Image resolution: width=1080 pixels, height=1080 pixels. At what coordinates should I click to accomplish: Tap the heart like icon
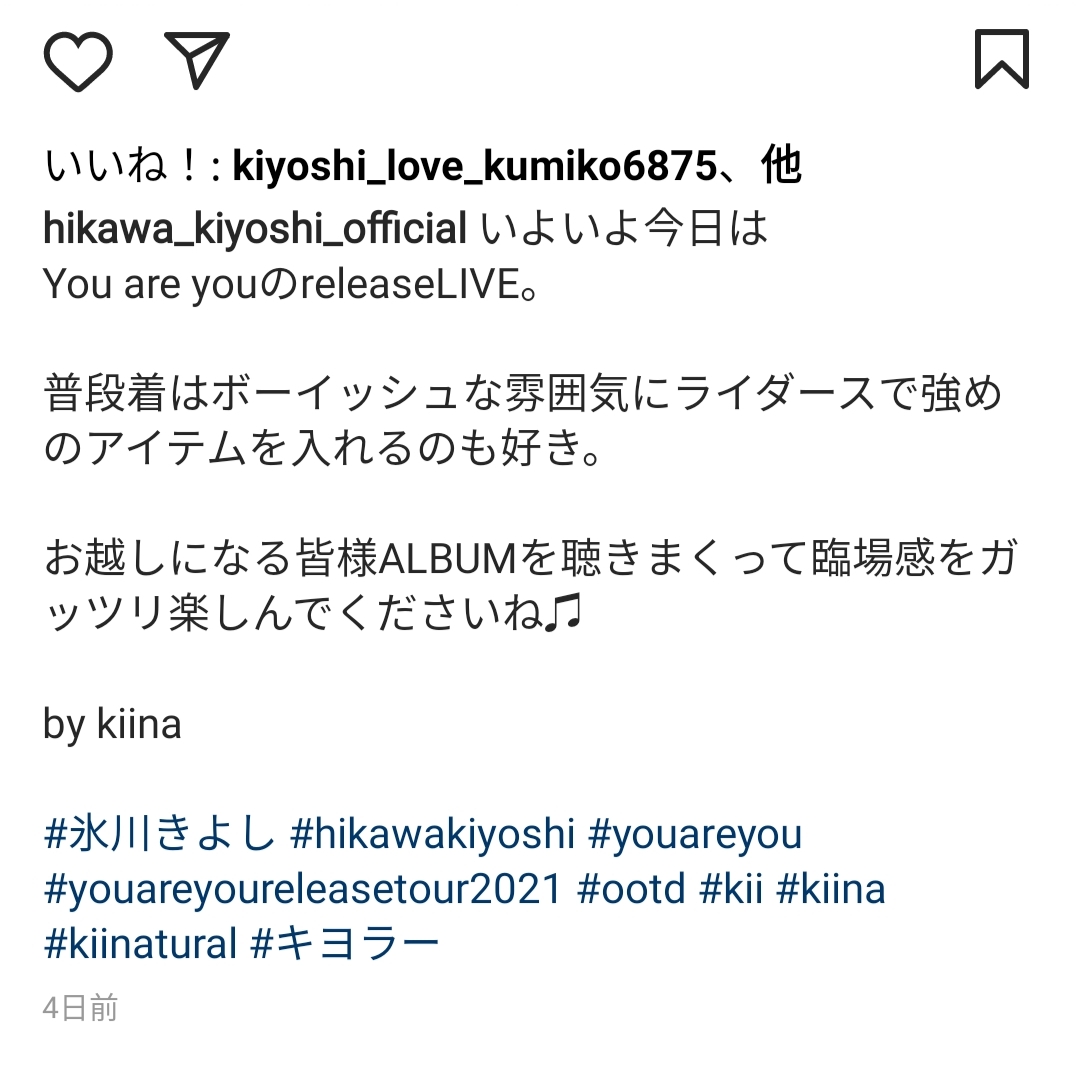(78, 61)
